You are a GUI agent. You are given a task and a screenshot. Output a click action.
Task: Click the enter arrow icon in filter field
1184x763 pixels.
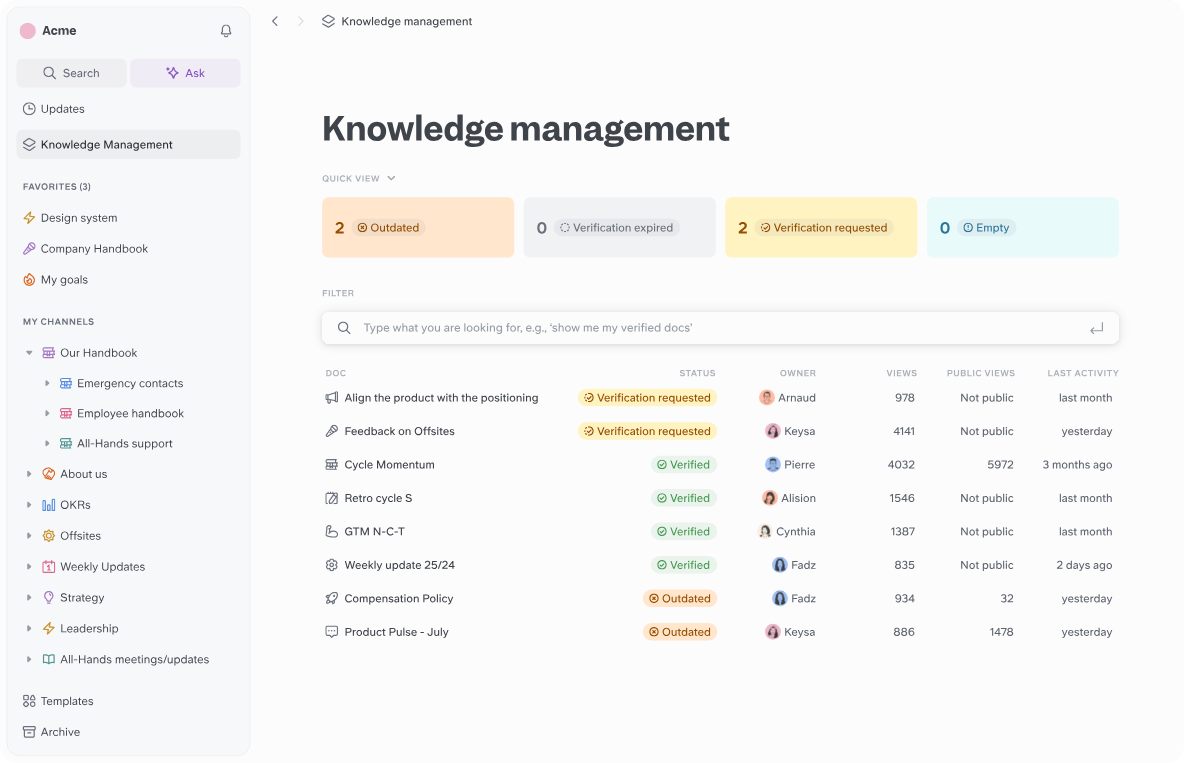tap(1097, 328)
